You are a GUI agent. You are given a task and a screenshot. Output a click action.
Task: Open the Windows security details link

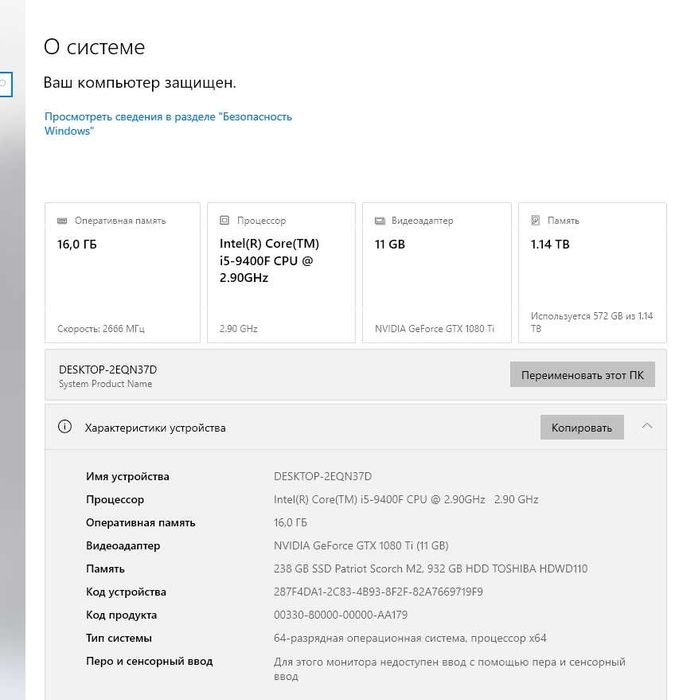pyautogui.click(x=168, y=124)
